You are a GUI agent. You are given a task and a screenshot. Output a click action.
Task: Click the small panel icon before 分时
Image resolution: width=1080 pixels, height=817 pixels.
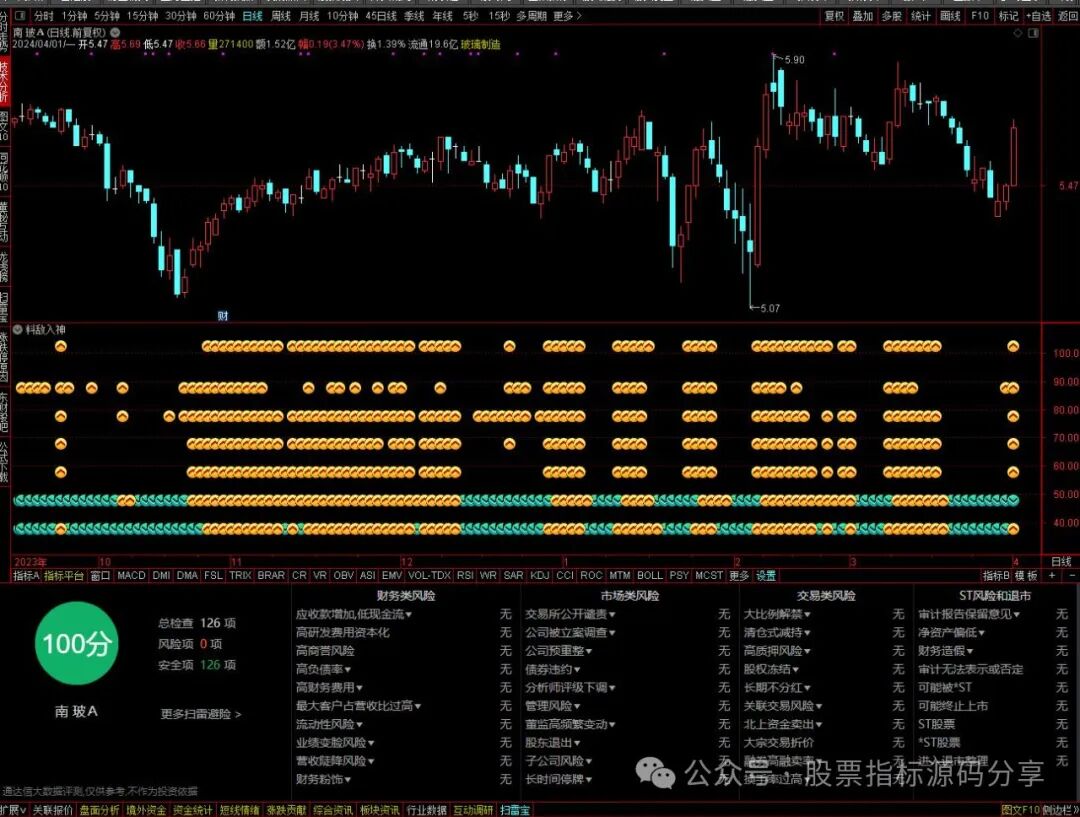(19, 15)
